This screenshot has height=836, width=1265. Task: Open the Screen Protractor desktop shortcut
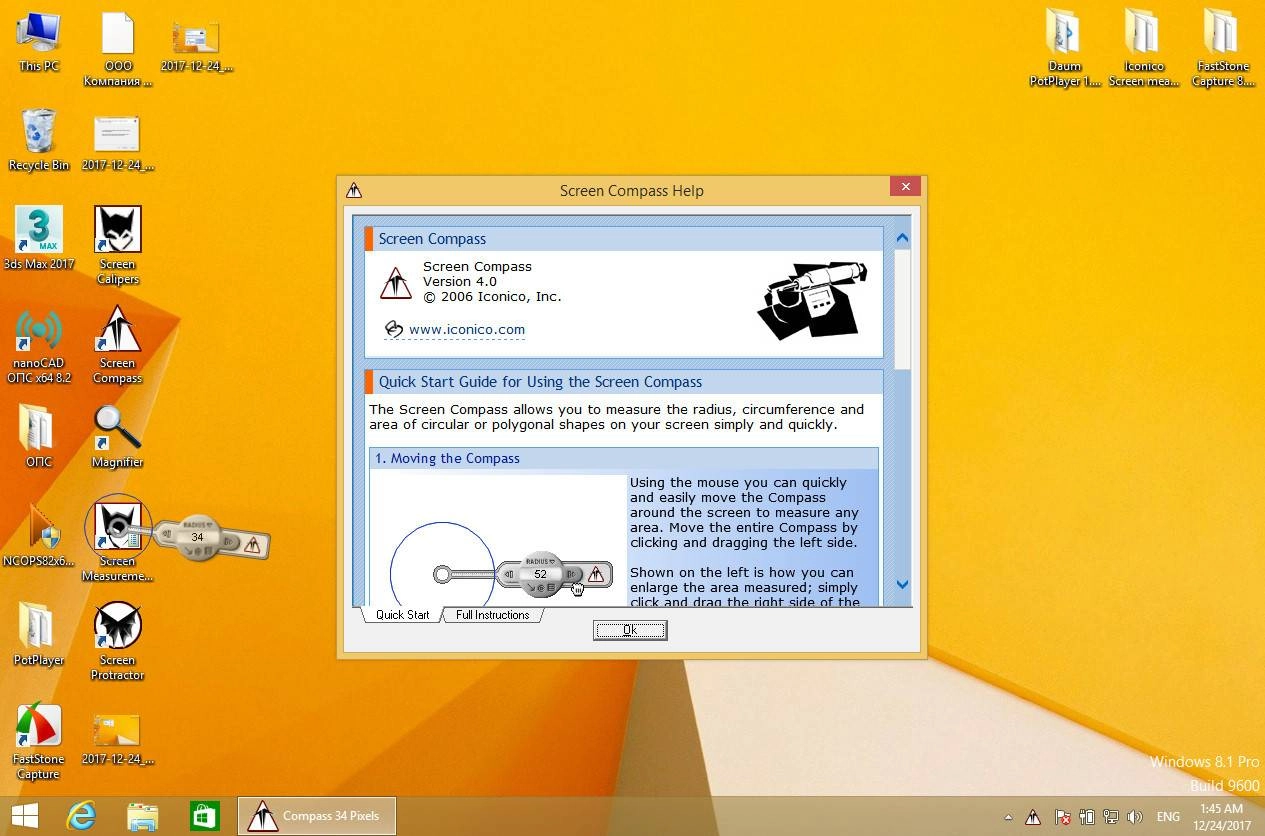pyautogui.click(x=117, y=641)
